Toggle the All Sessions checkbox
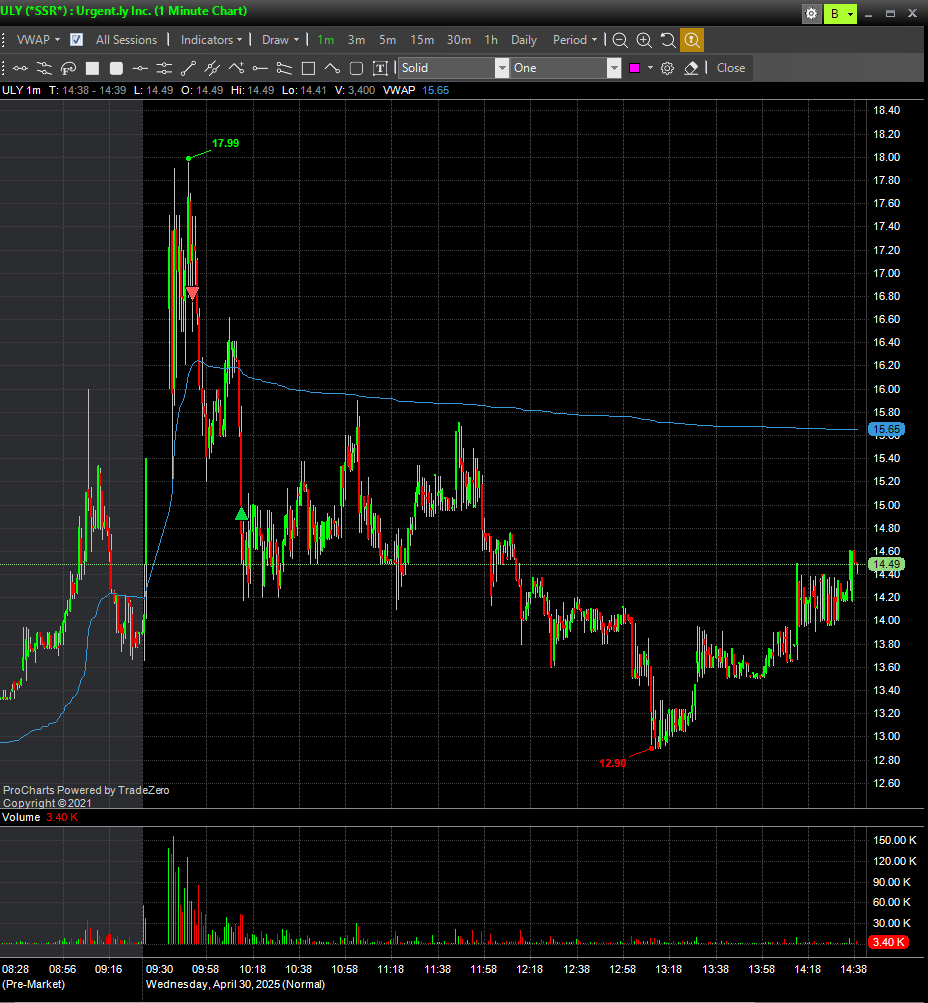This screenshot has height=1003, width=928. [x=76, y=40]
